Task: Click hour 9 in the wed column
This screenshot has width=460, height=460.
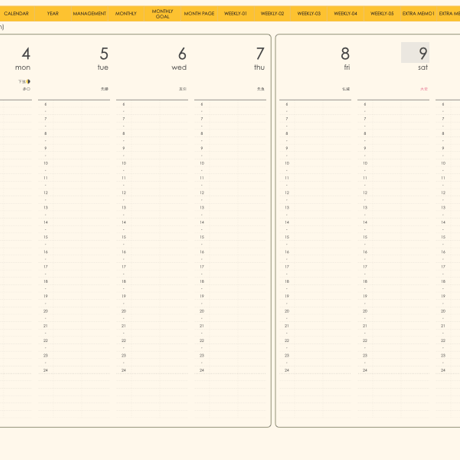Action: pos(124,148)
